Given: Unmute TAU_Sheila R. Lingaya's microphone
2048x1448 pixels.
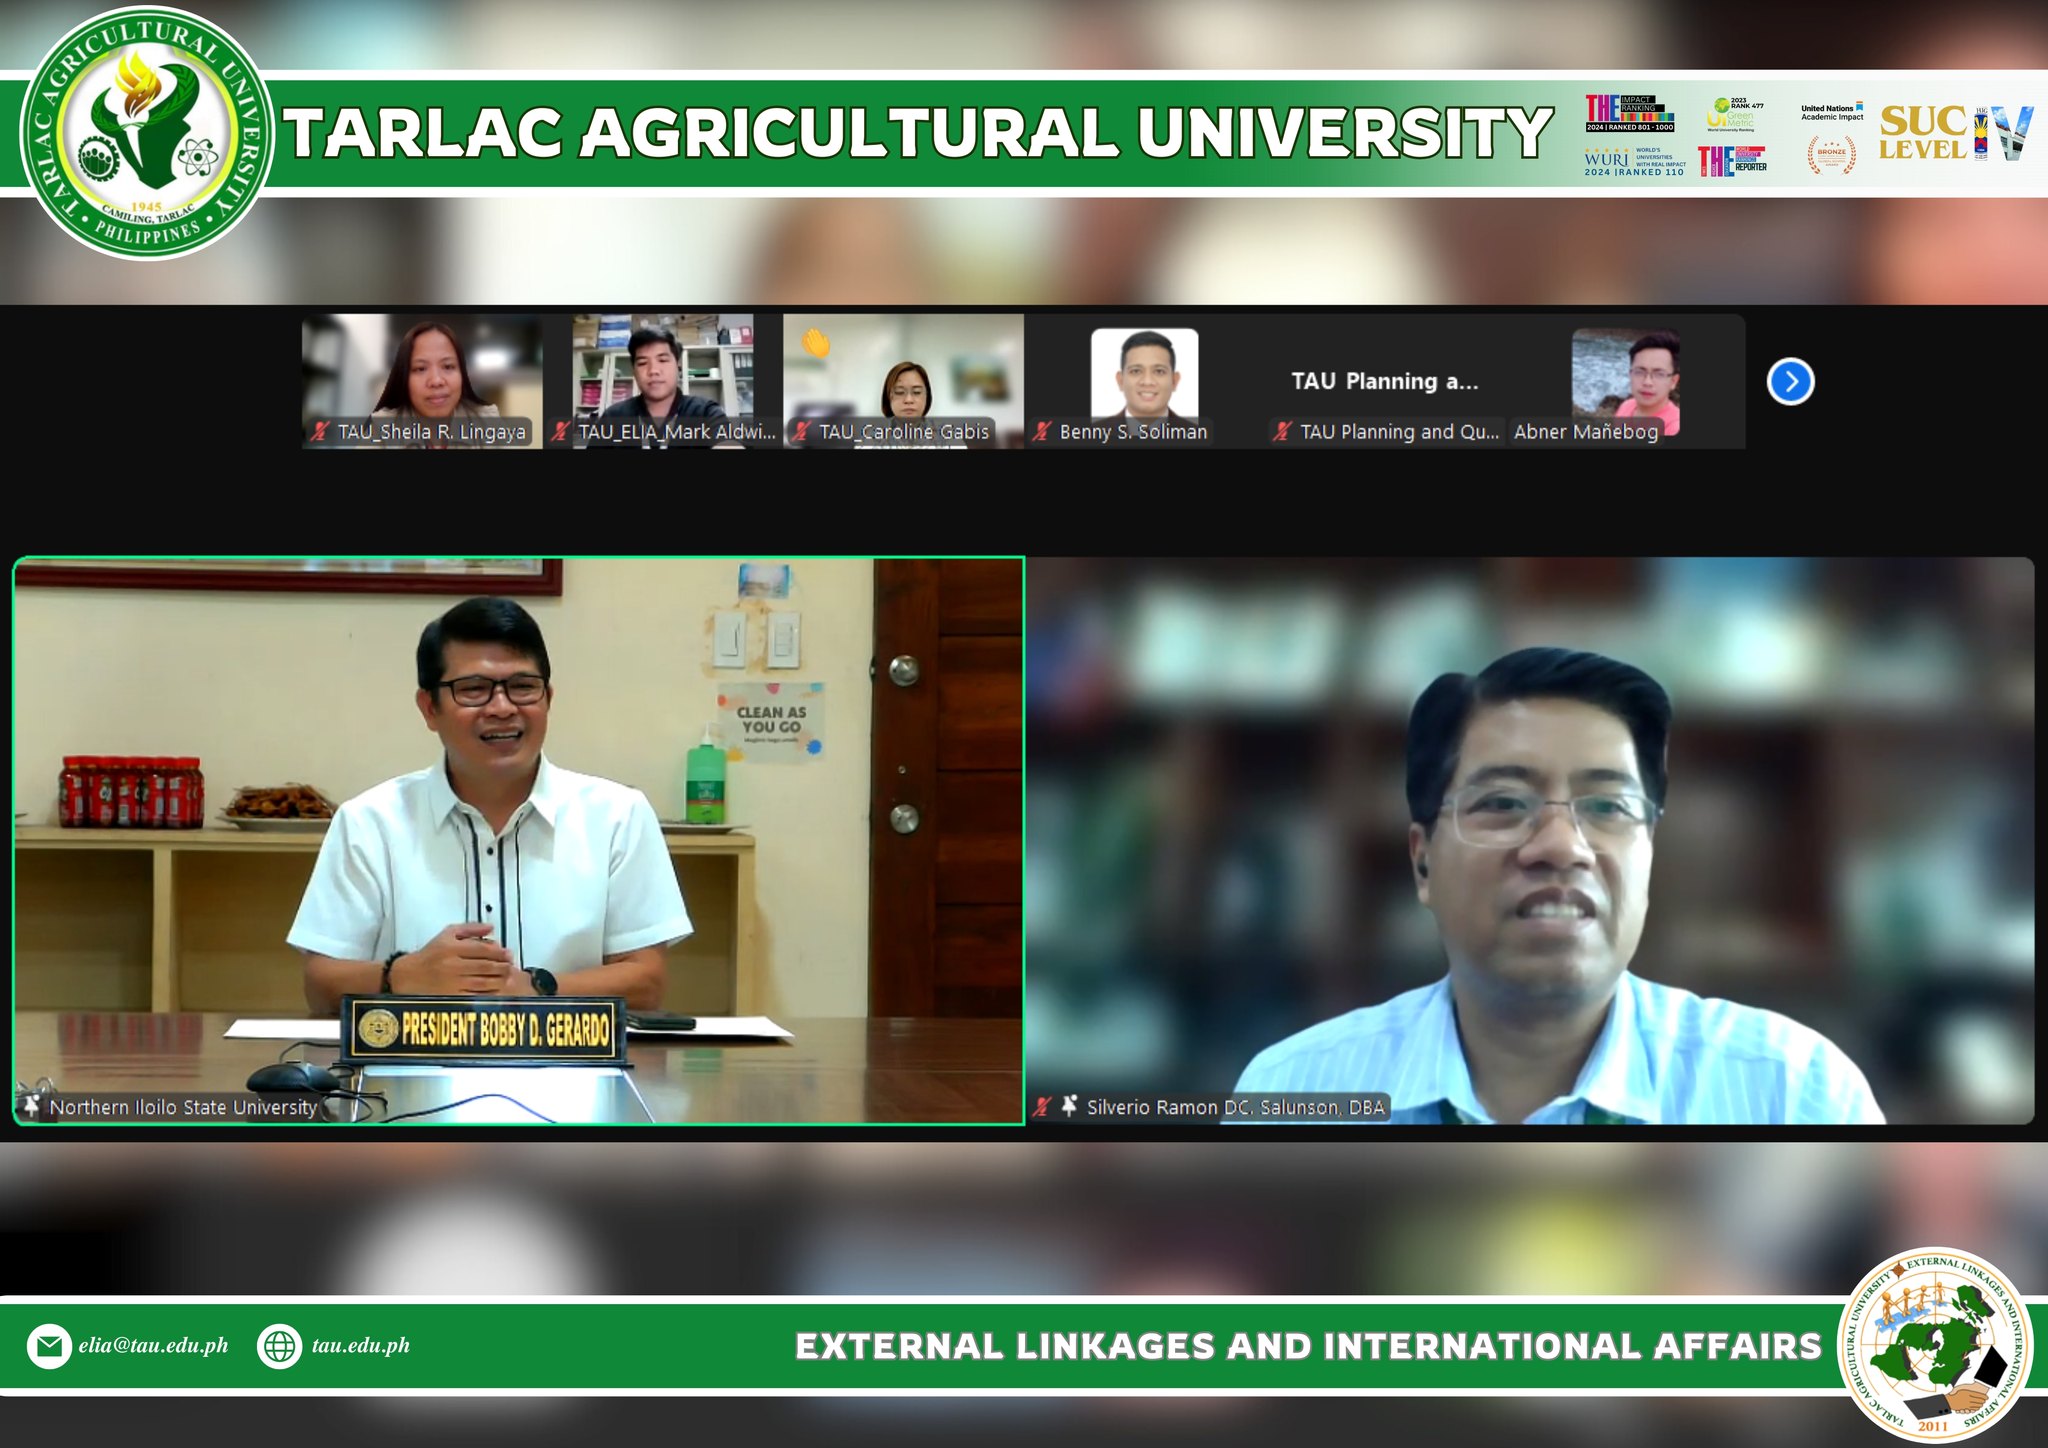Looking at the screenshot, I should pyautogui.click(x=319, y=431).
